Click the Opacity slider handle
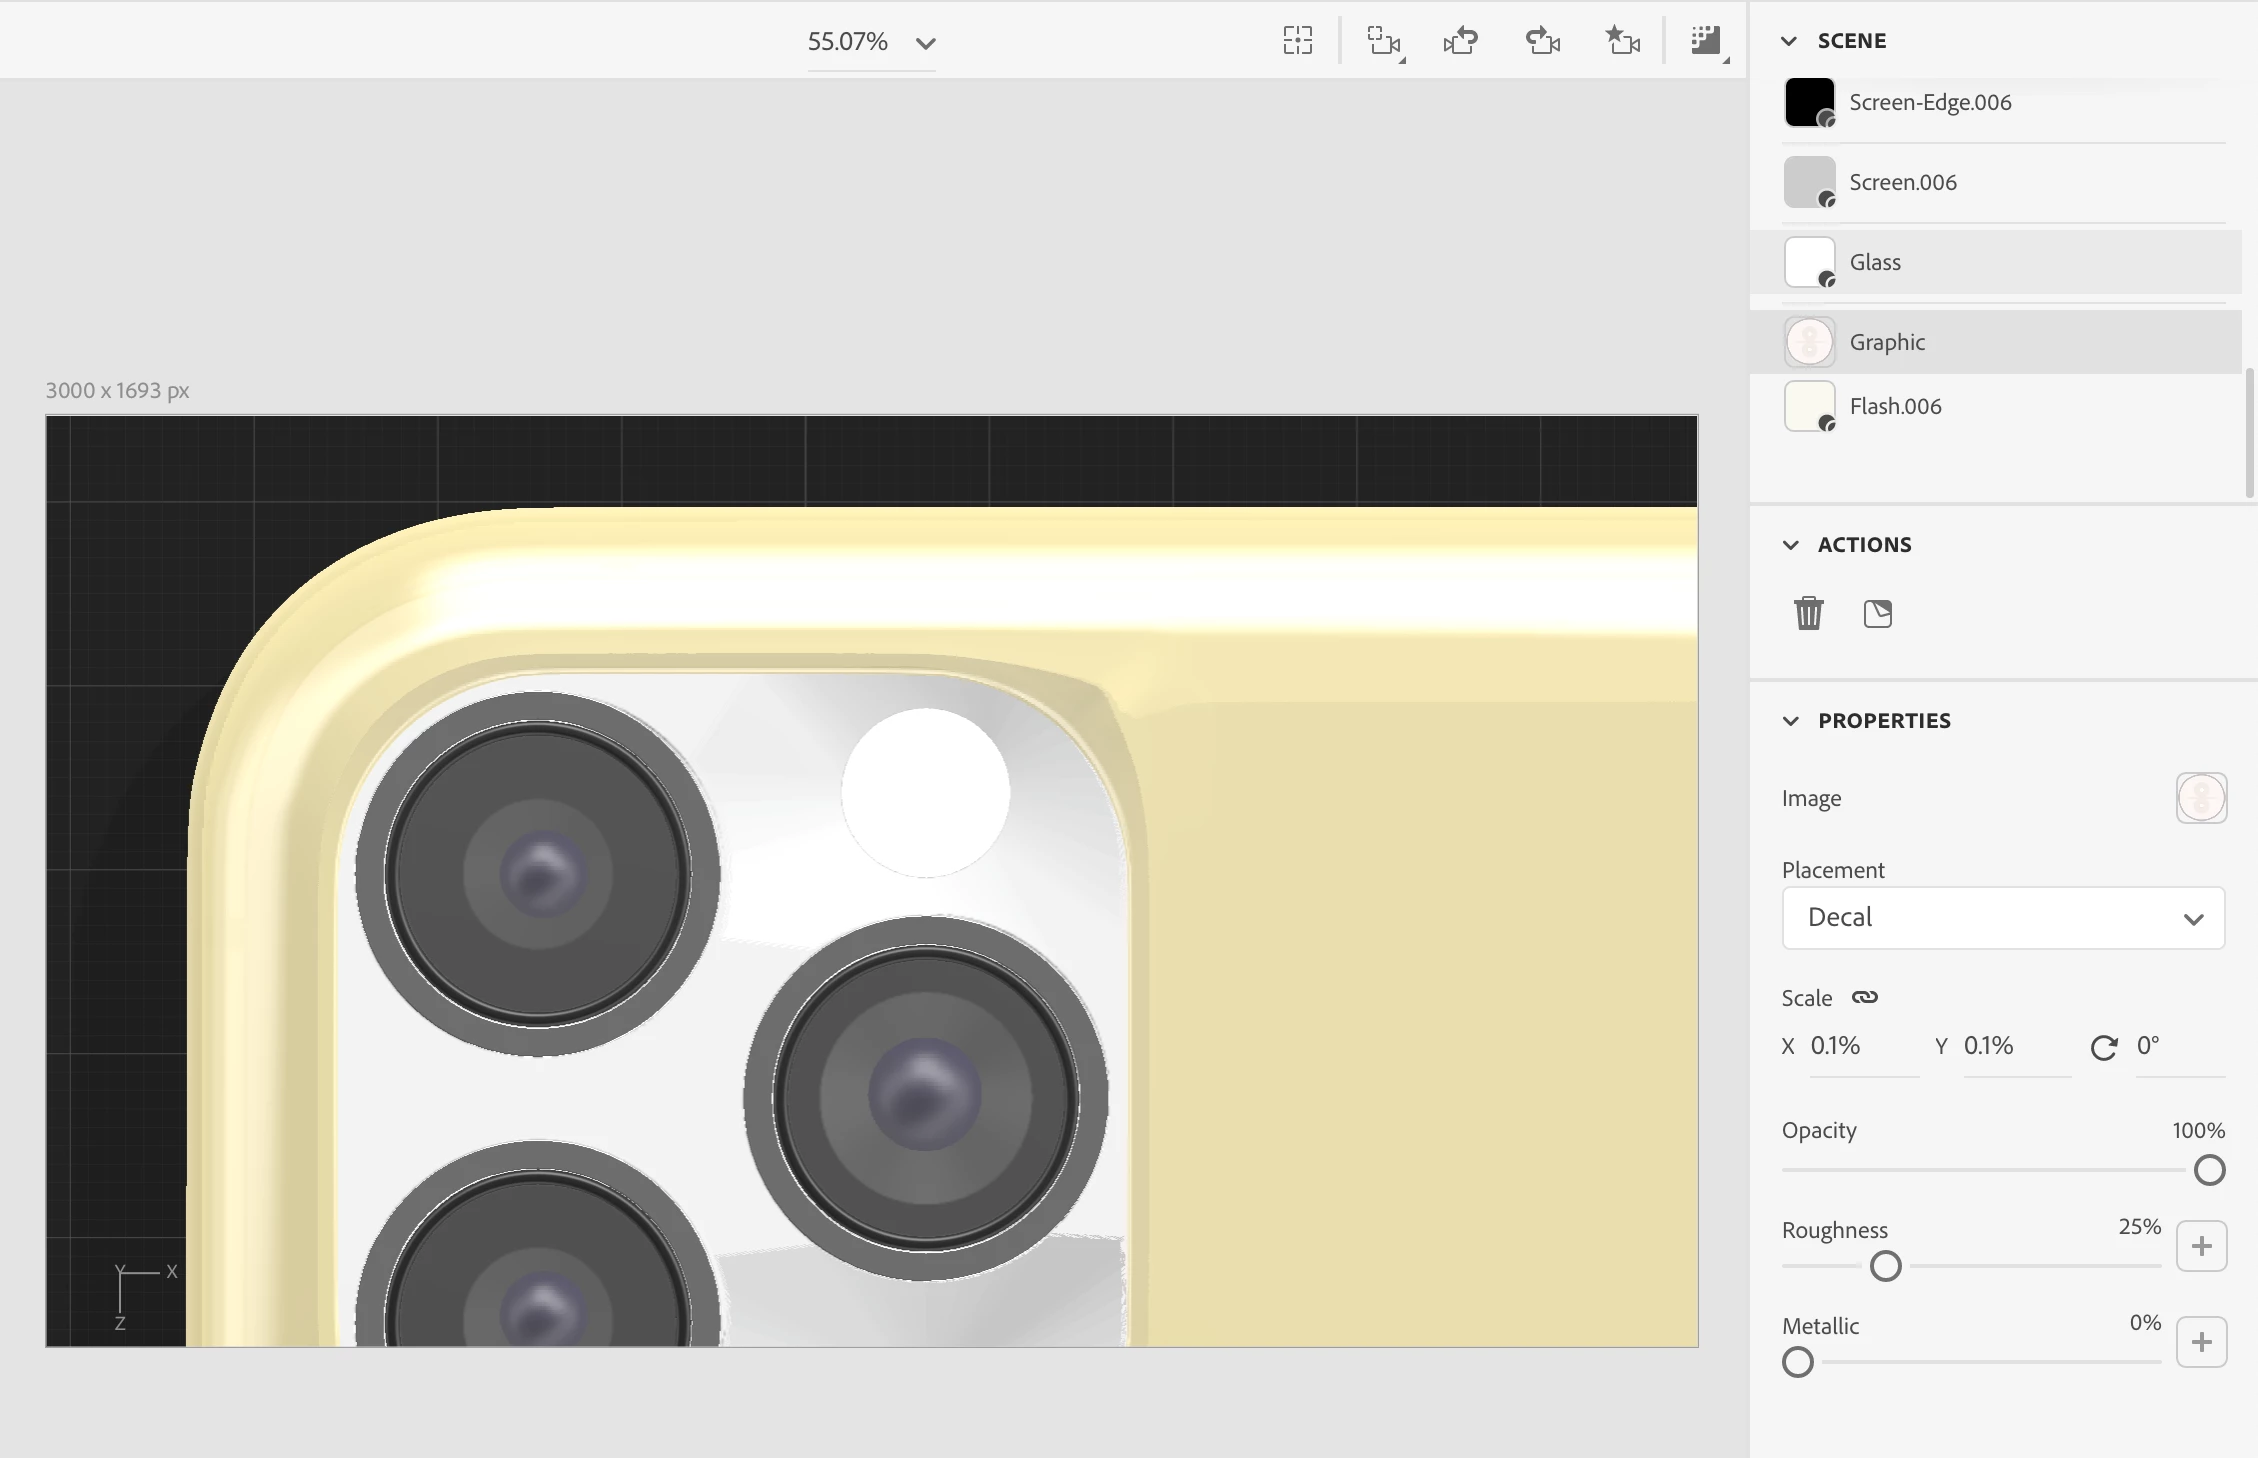This screenshot has height=1458, width=2258. [x=2209, y=1170]
